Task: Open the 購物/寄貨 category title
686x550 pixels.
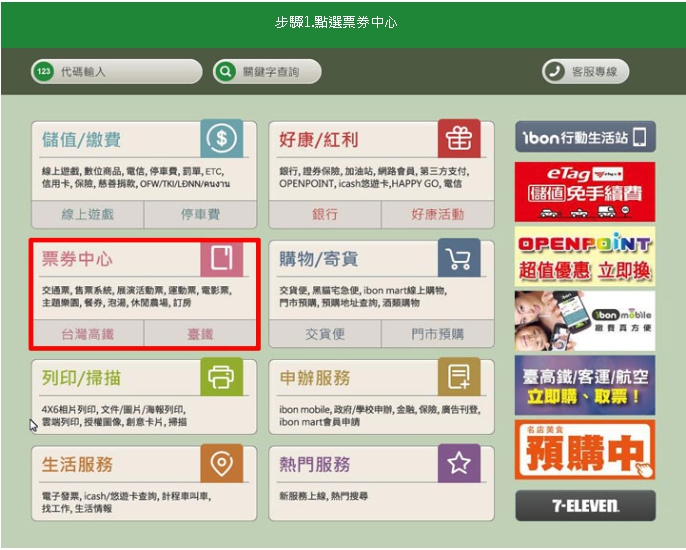Action: coord(319,259)
